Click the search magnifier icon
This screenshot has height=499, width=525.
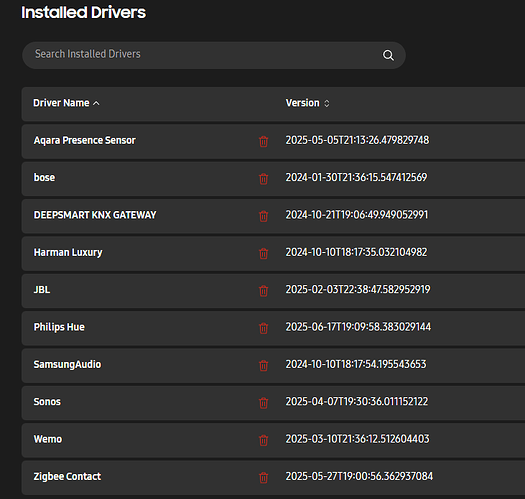coord(388,55)
